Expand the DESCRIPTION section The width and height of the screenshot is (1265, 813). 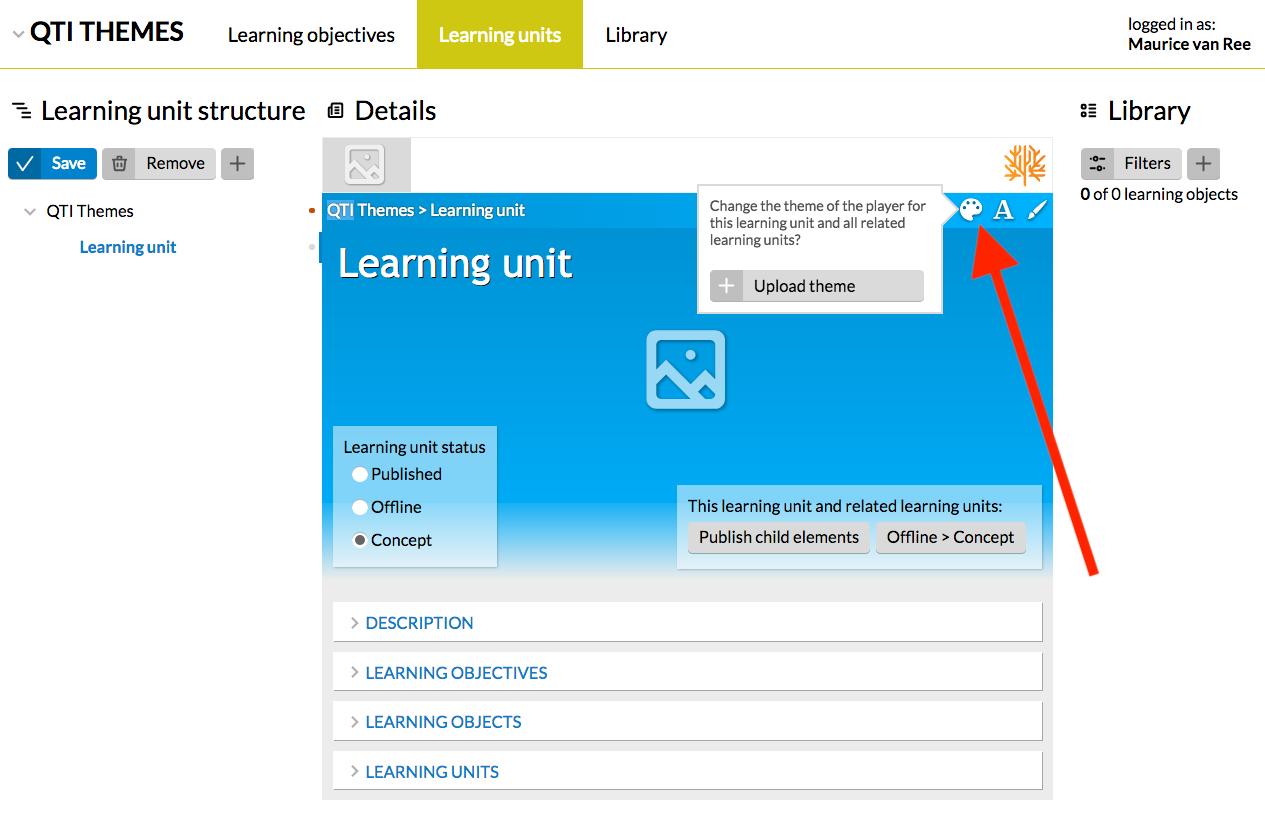(420, 623)
